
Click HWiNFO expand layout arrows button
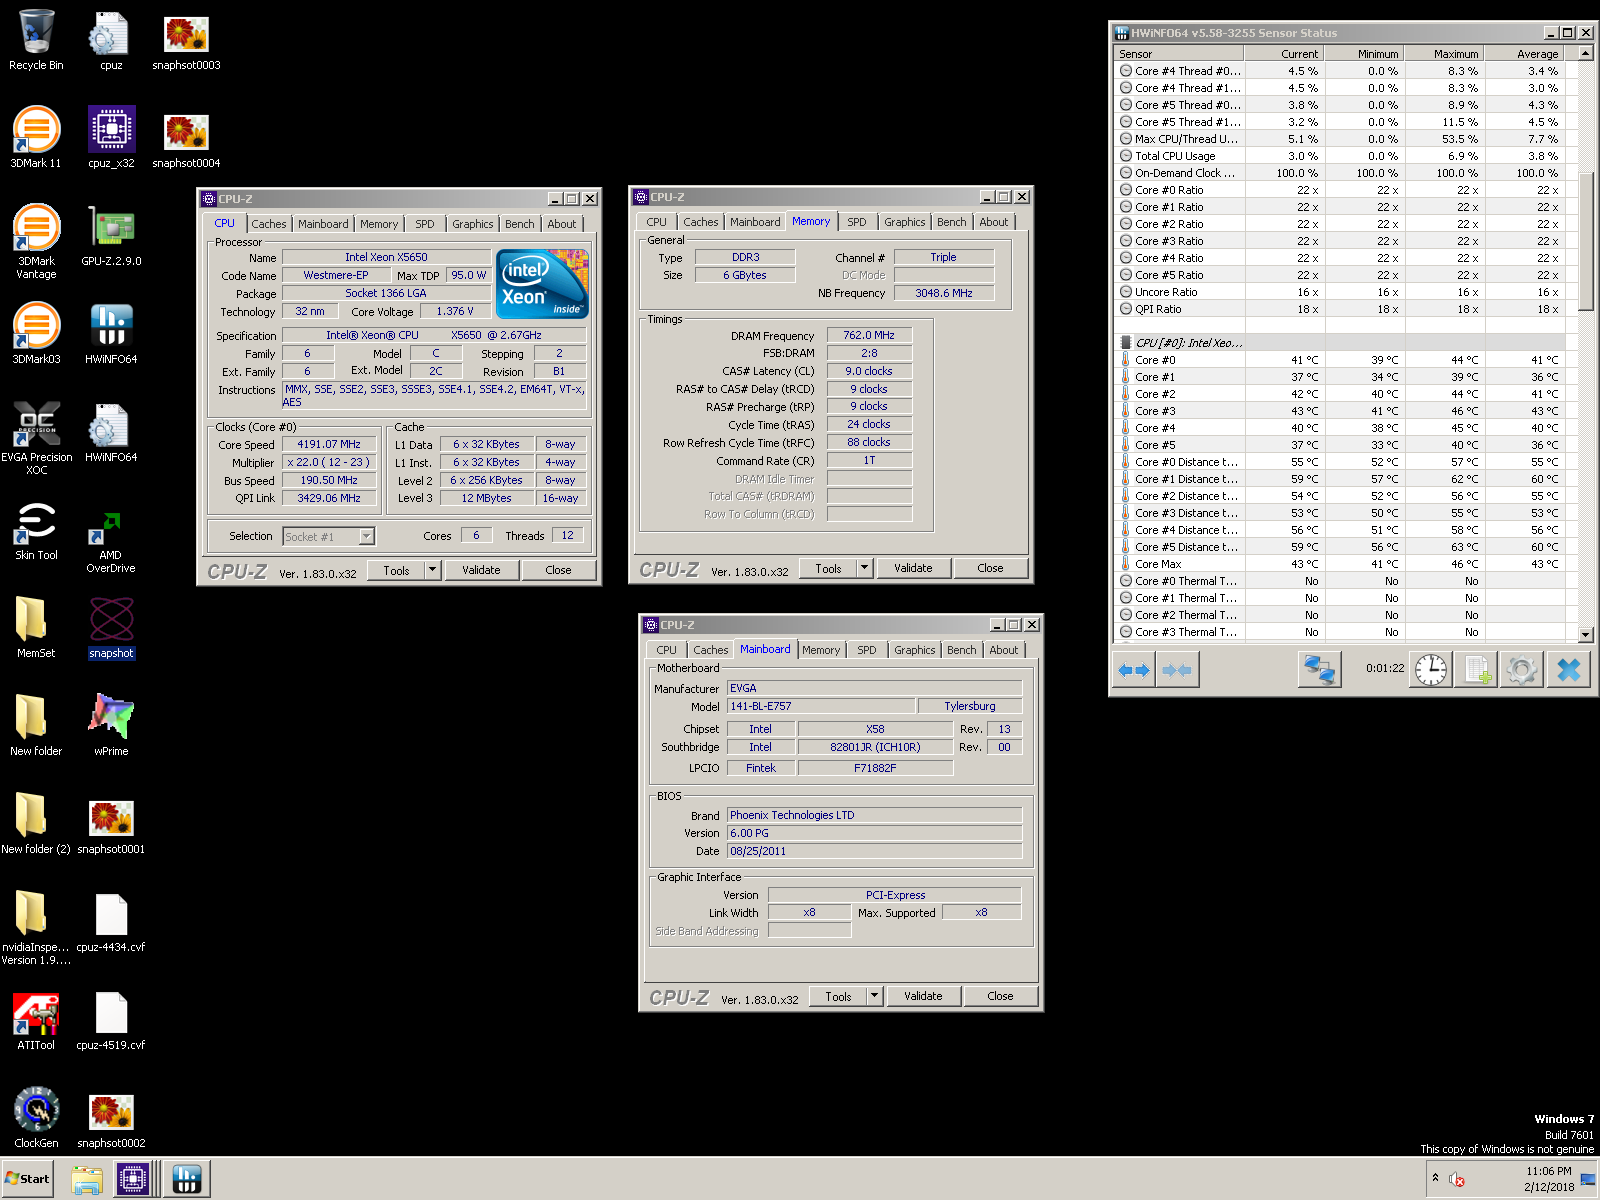point(1134,670)
